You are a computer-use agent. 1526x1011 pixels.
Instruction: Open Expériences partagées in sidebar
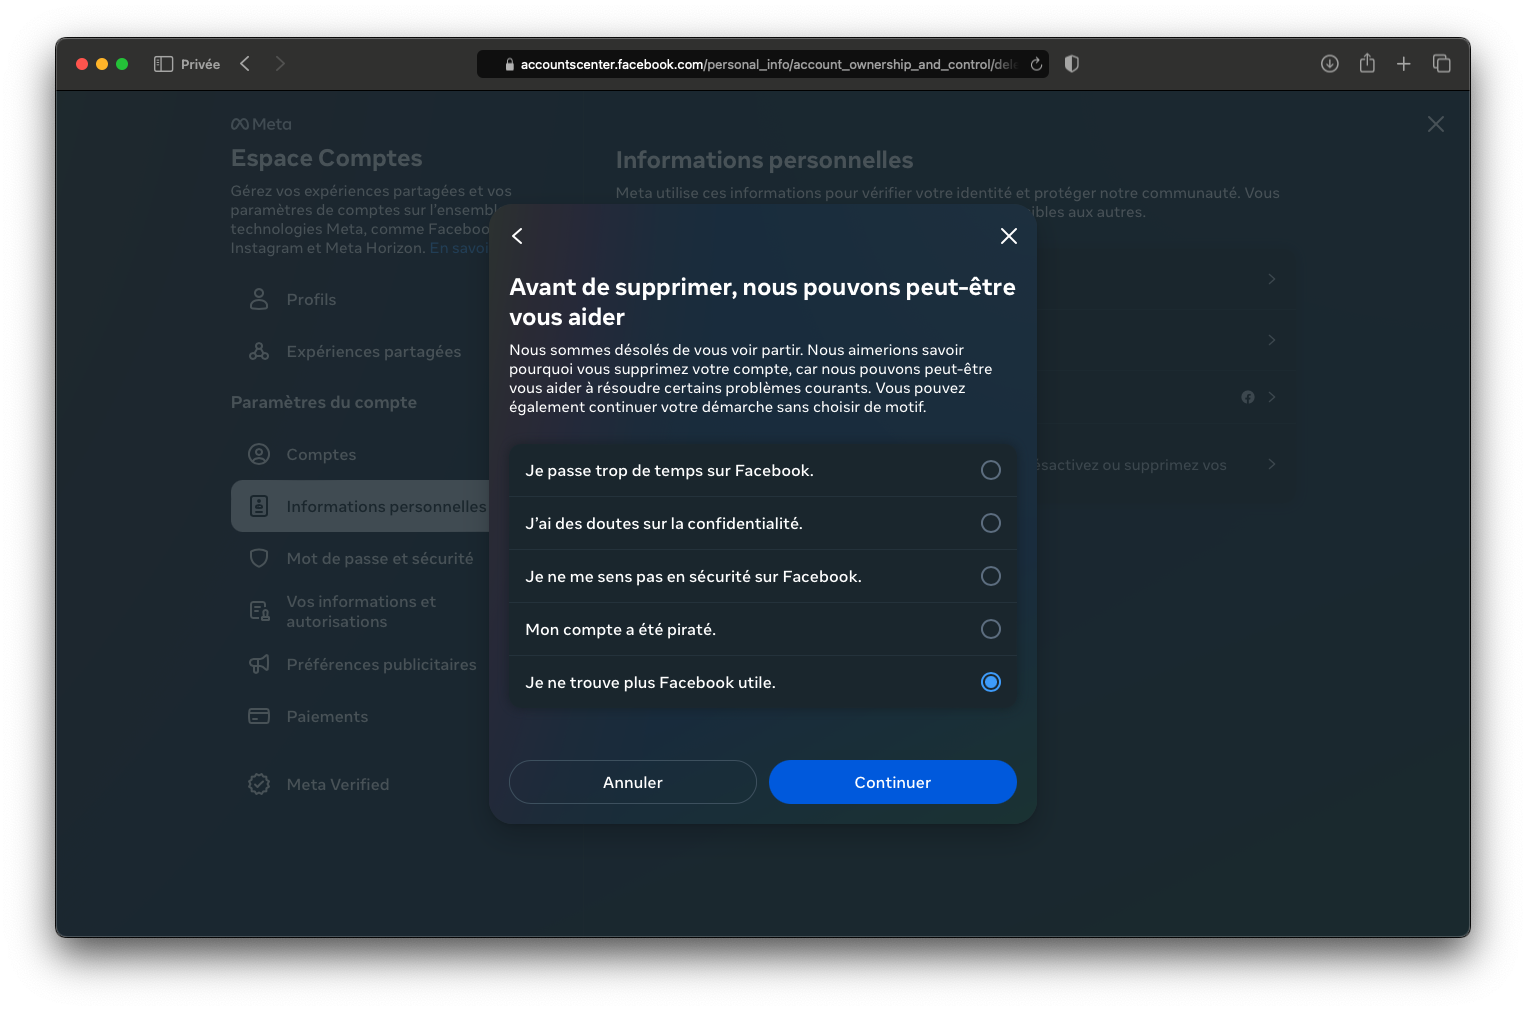(x=360, y=351)
